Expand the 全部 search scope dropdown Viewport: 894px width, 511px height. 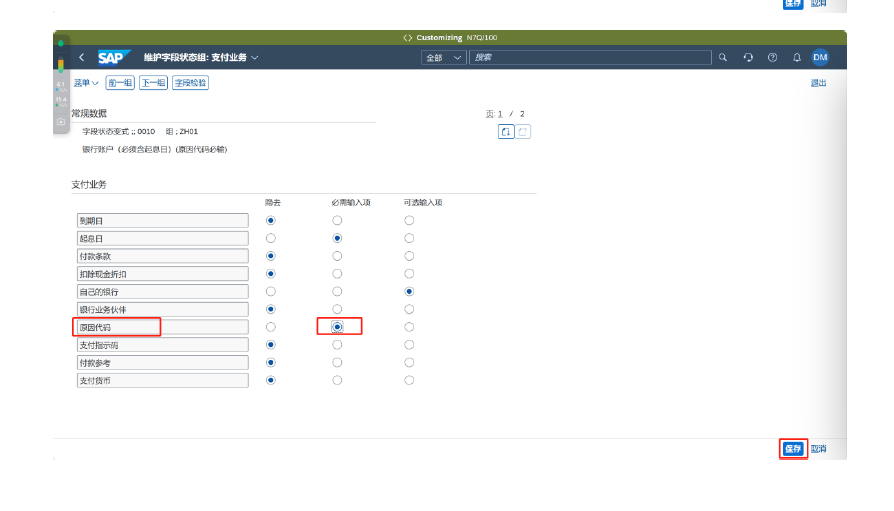click(444, 58)
